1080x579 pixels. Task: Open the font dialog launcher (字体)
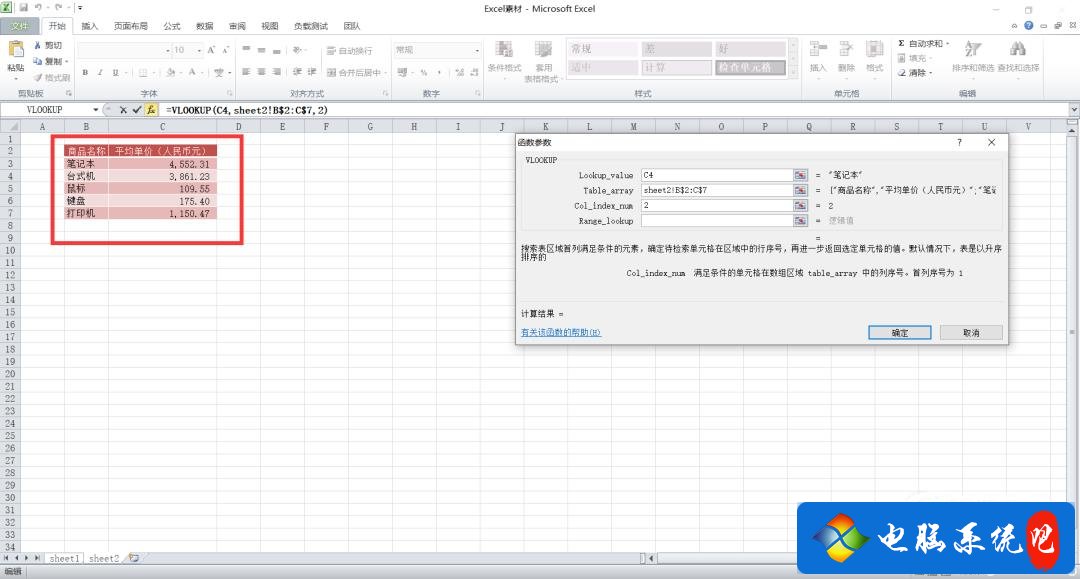tap(230, 93)
